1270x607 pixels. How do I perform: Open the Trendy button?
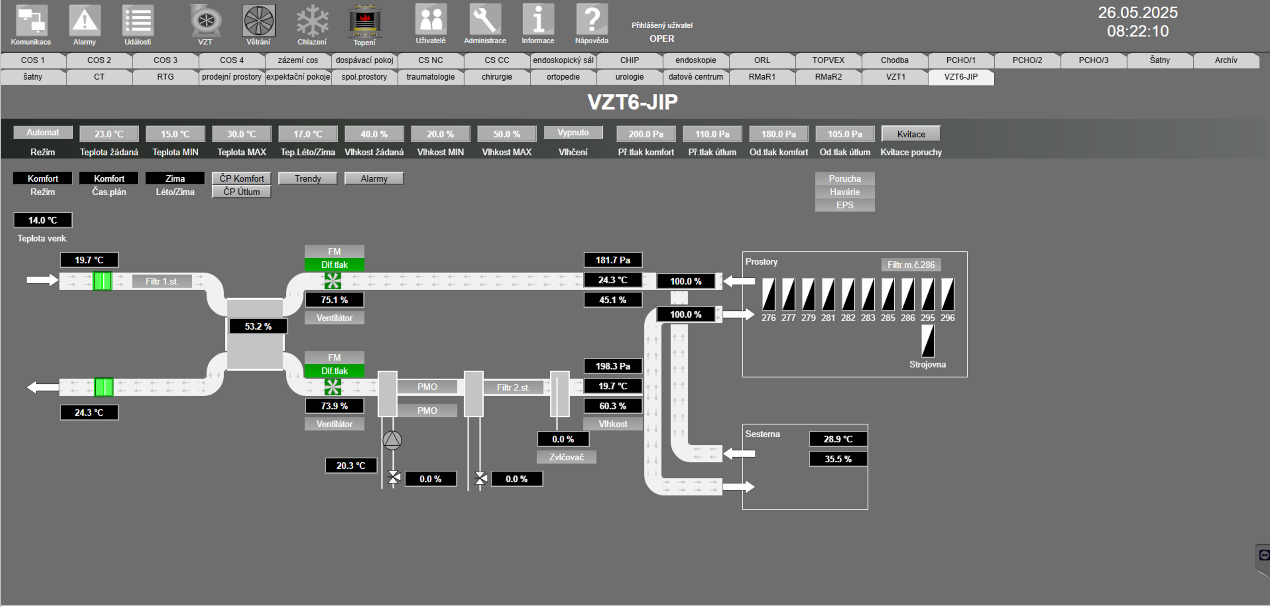pos(307,178)
